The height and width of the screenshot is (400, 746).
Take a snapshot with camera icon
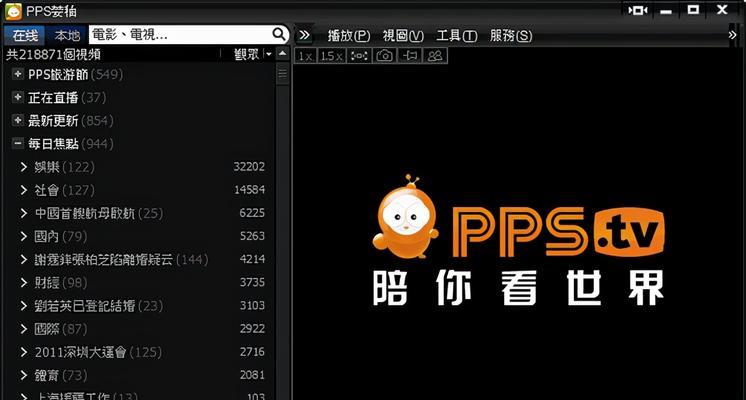[384, 56]
